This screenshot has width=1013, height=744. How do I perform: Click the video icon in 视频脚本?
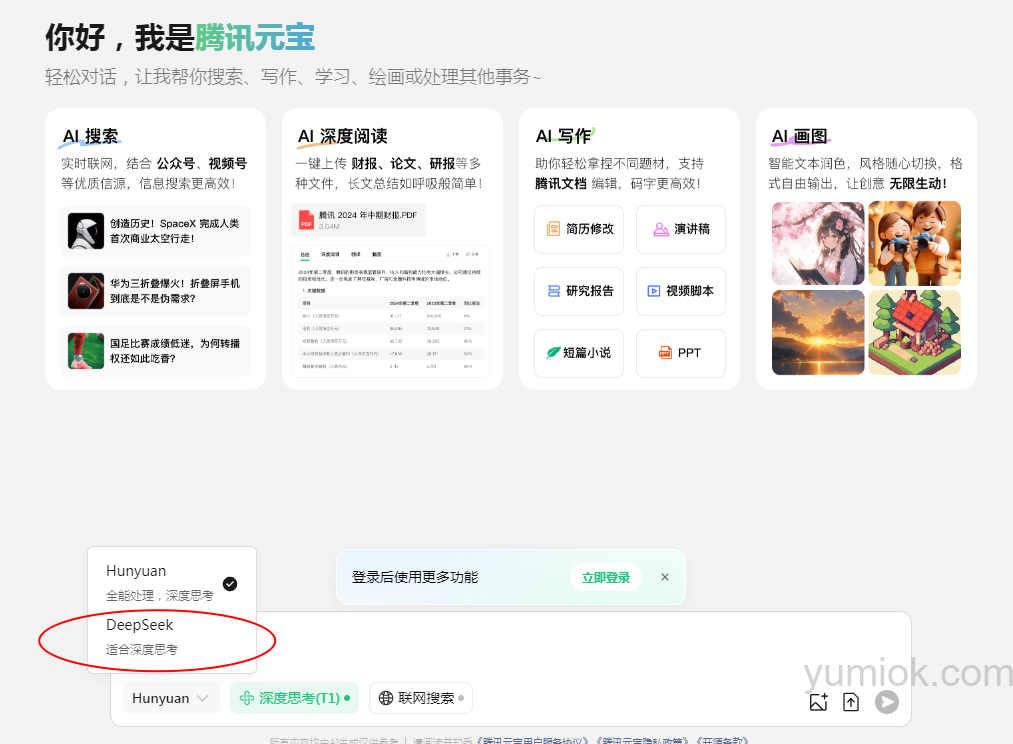tap(654, 291)
